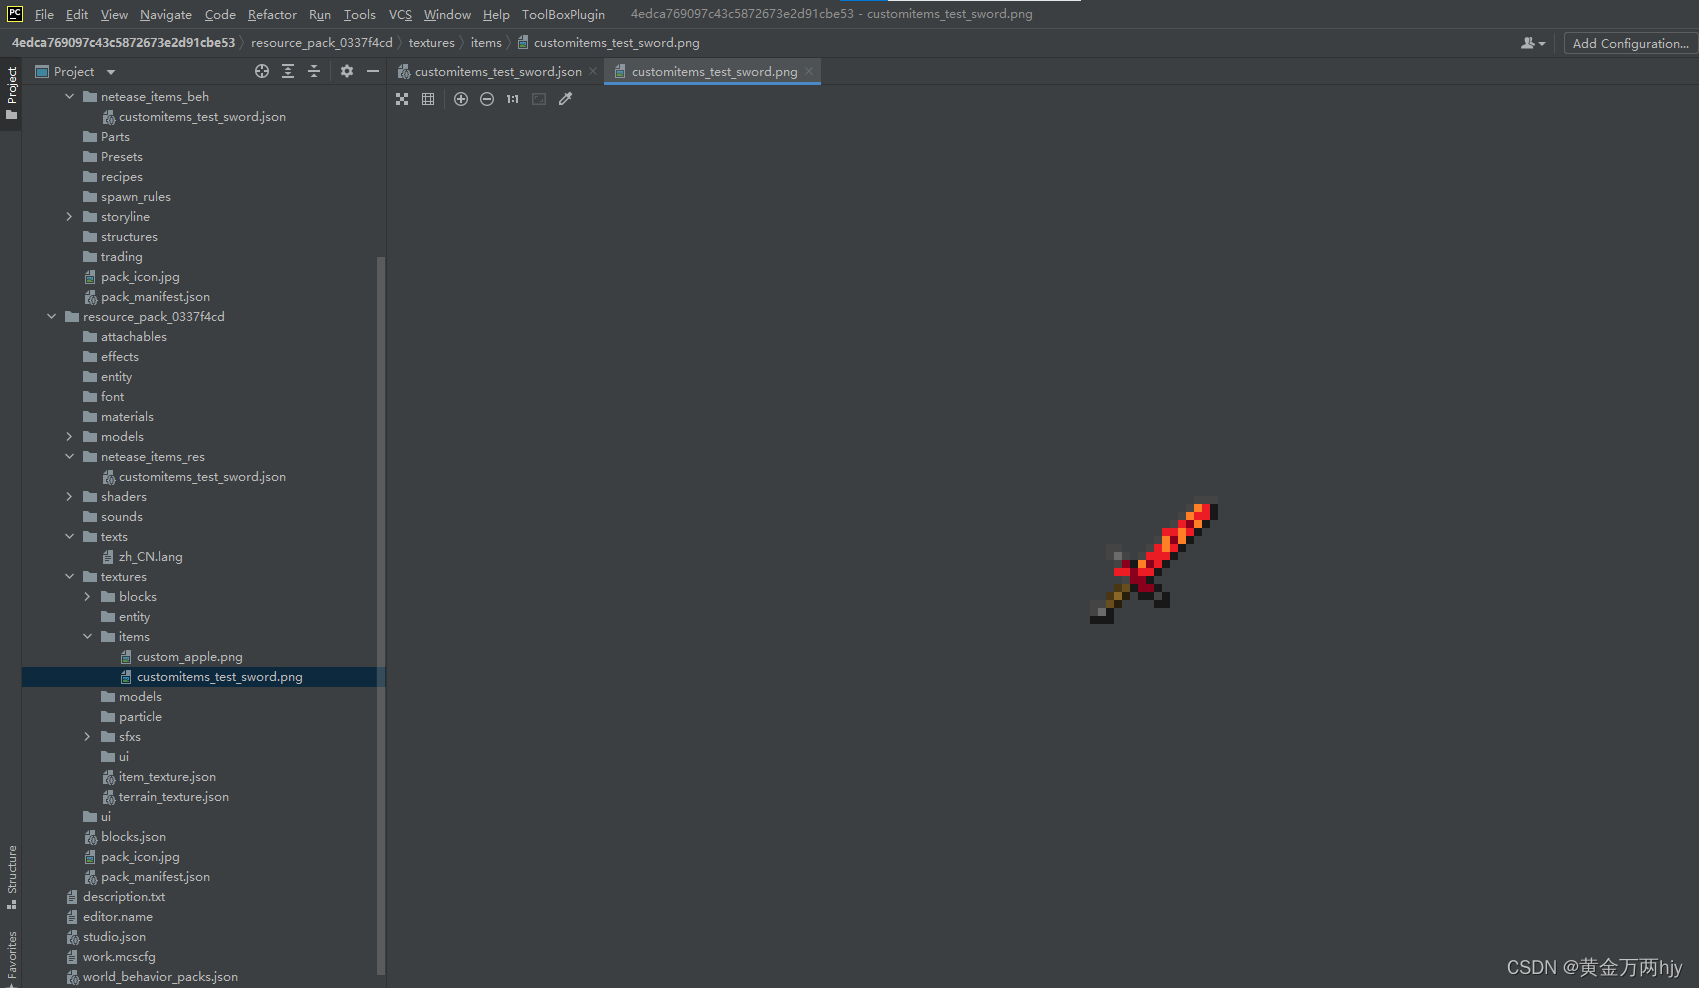Open the Structure side tool tab

pyautogui.click(x=11, y=877)
